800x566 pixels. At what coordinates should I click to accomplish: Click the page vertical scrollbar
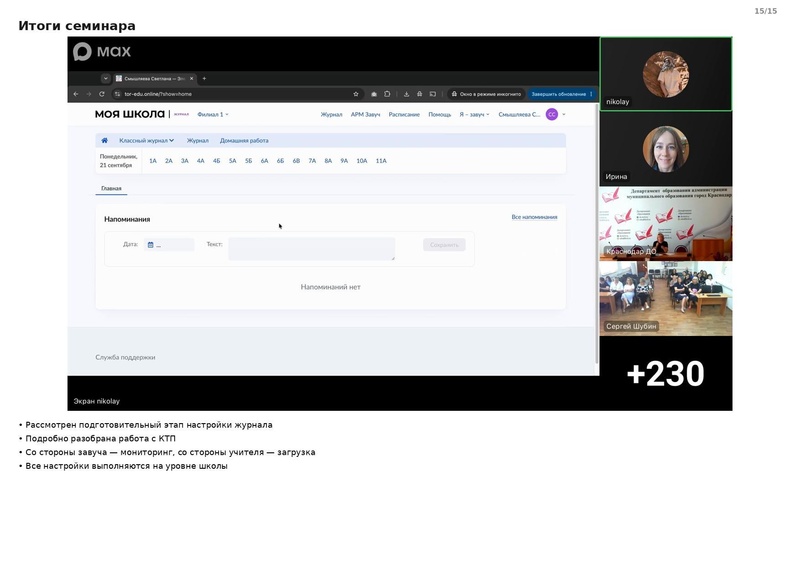tap(596, 233)
